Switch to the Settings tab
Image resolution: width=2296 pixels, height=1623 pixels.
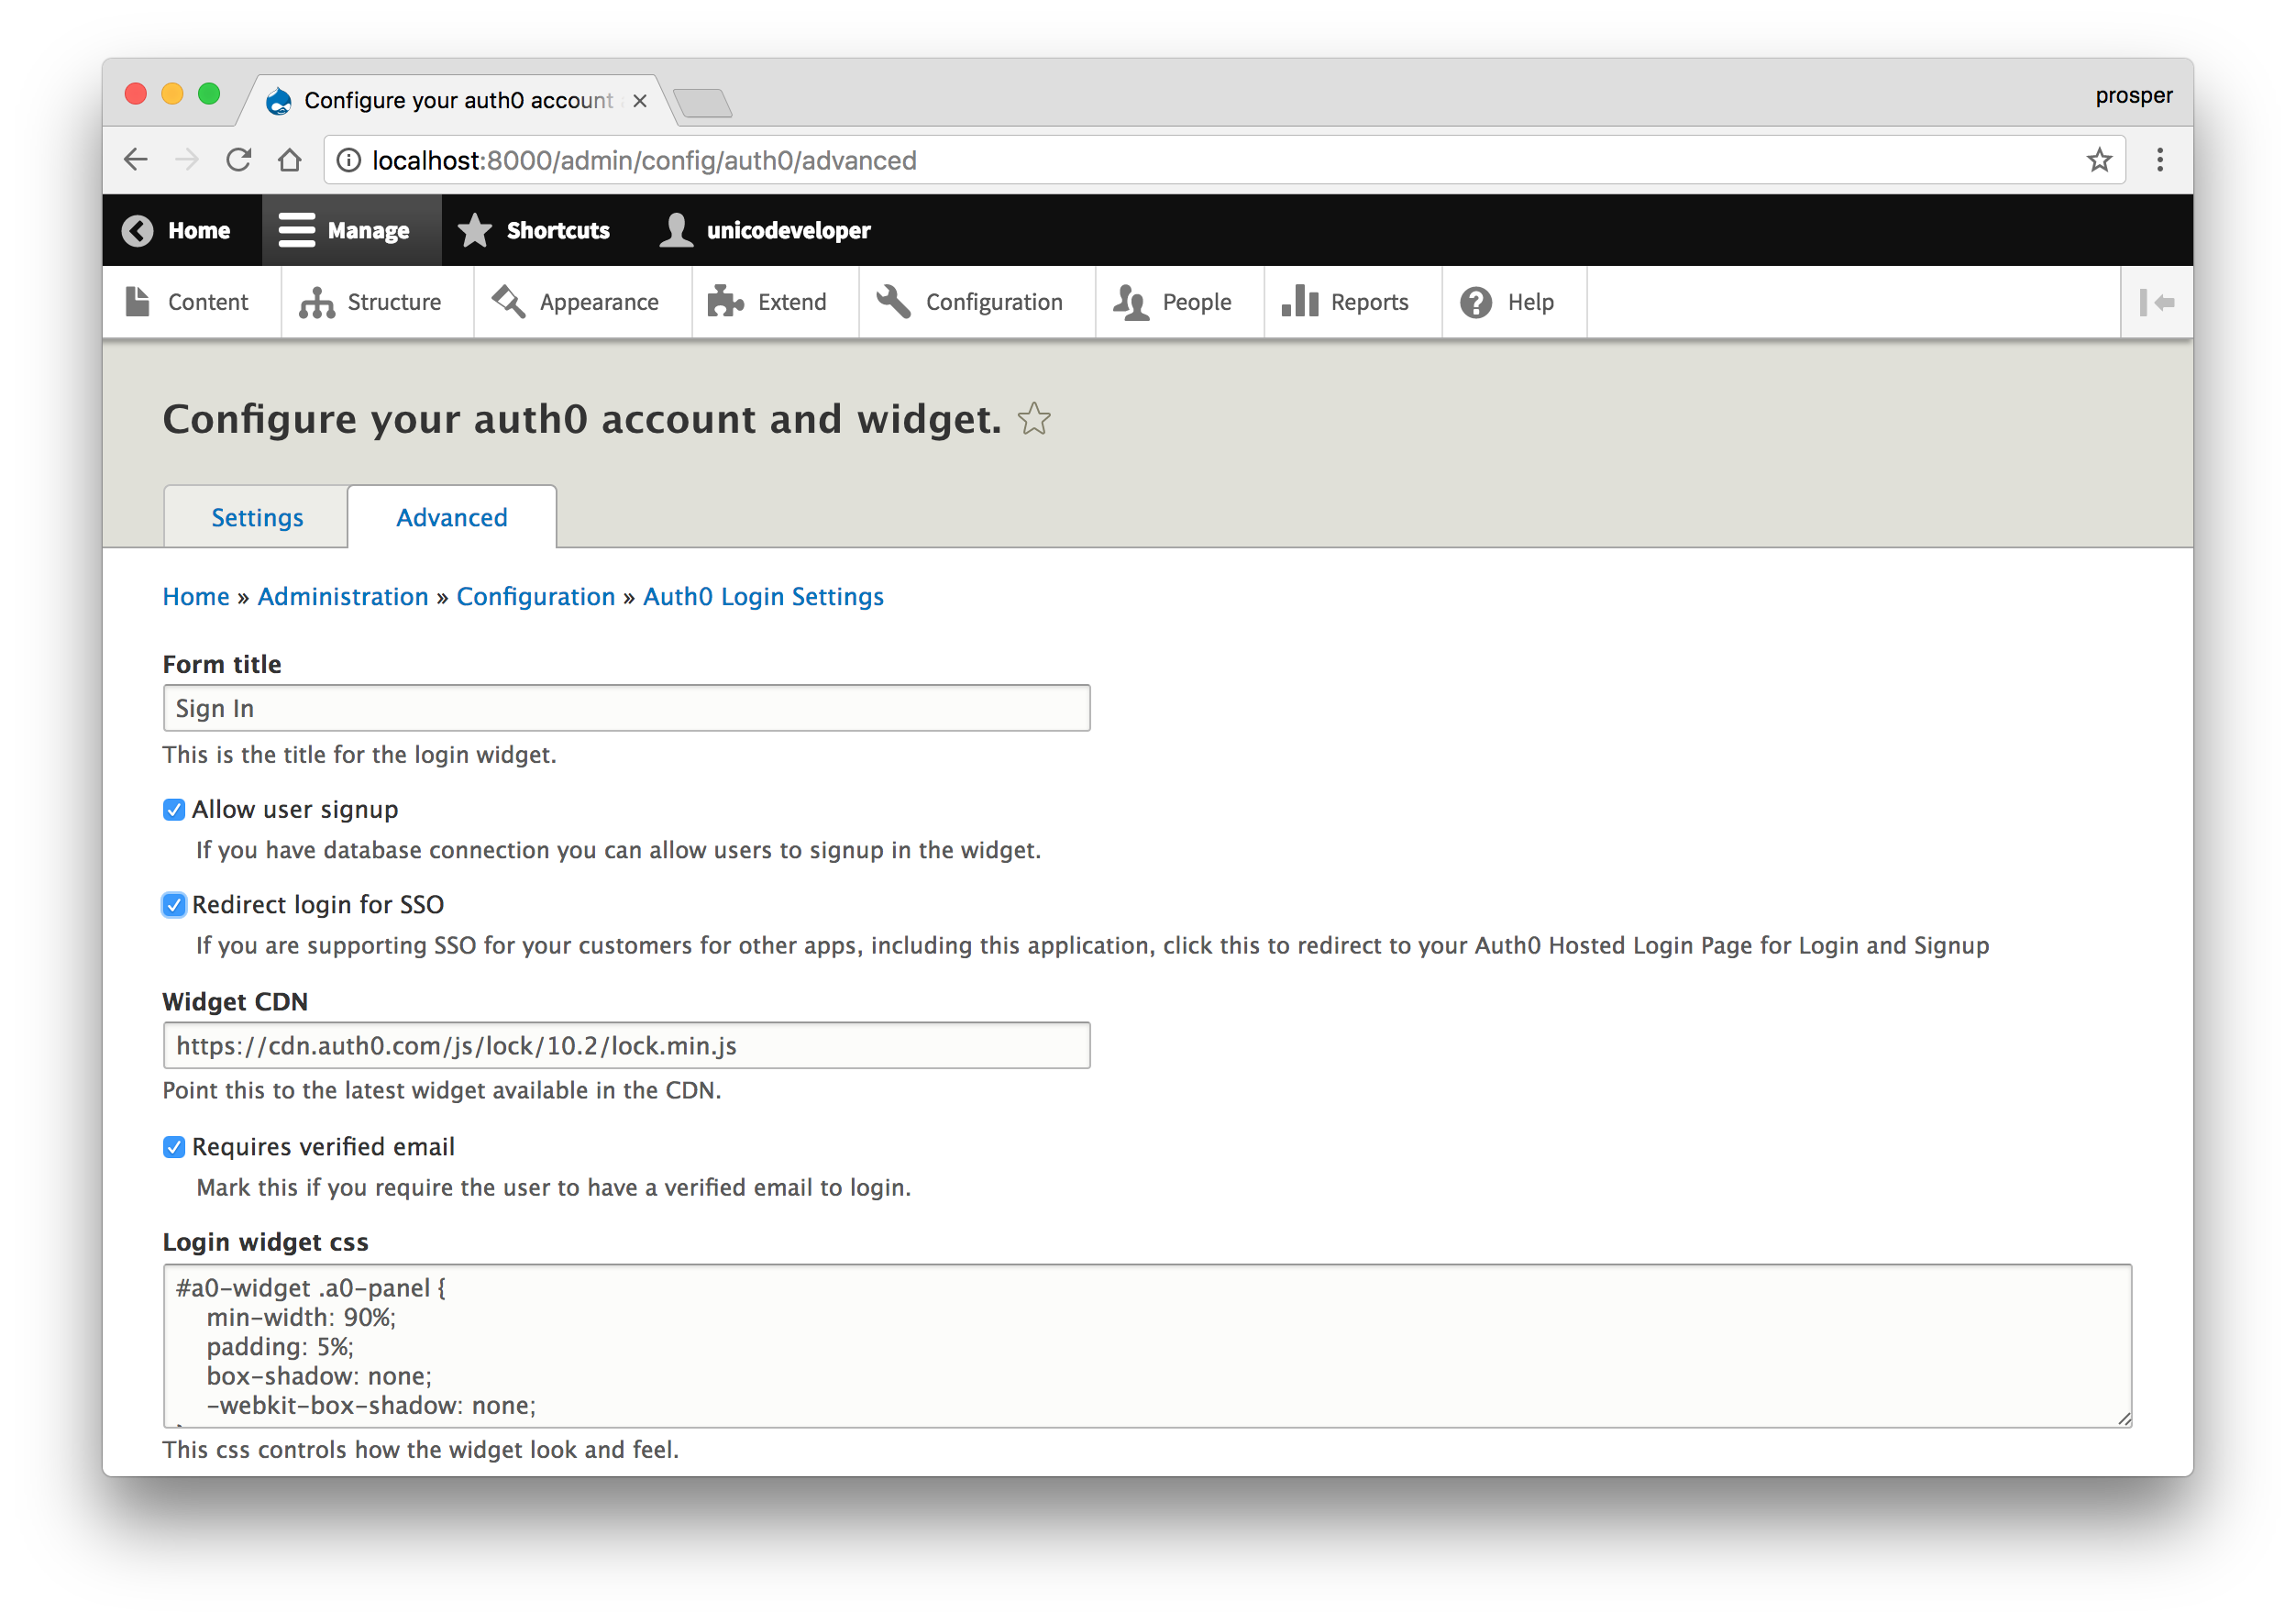pyautogui.click(x=257, y=516)
